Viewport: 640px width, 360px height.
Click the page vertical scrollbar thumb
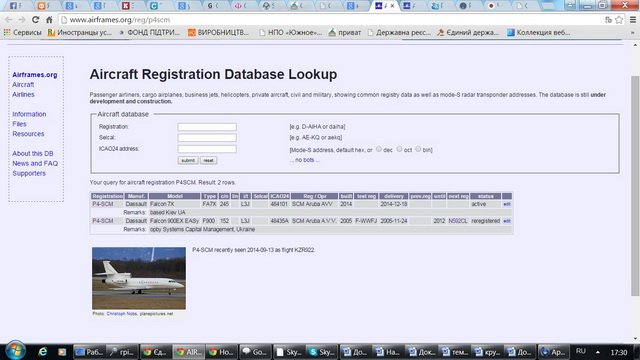(x=635, y=186)
